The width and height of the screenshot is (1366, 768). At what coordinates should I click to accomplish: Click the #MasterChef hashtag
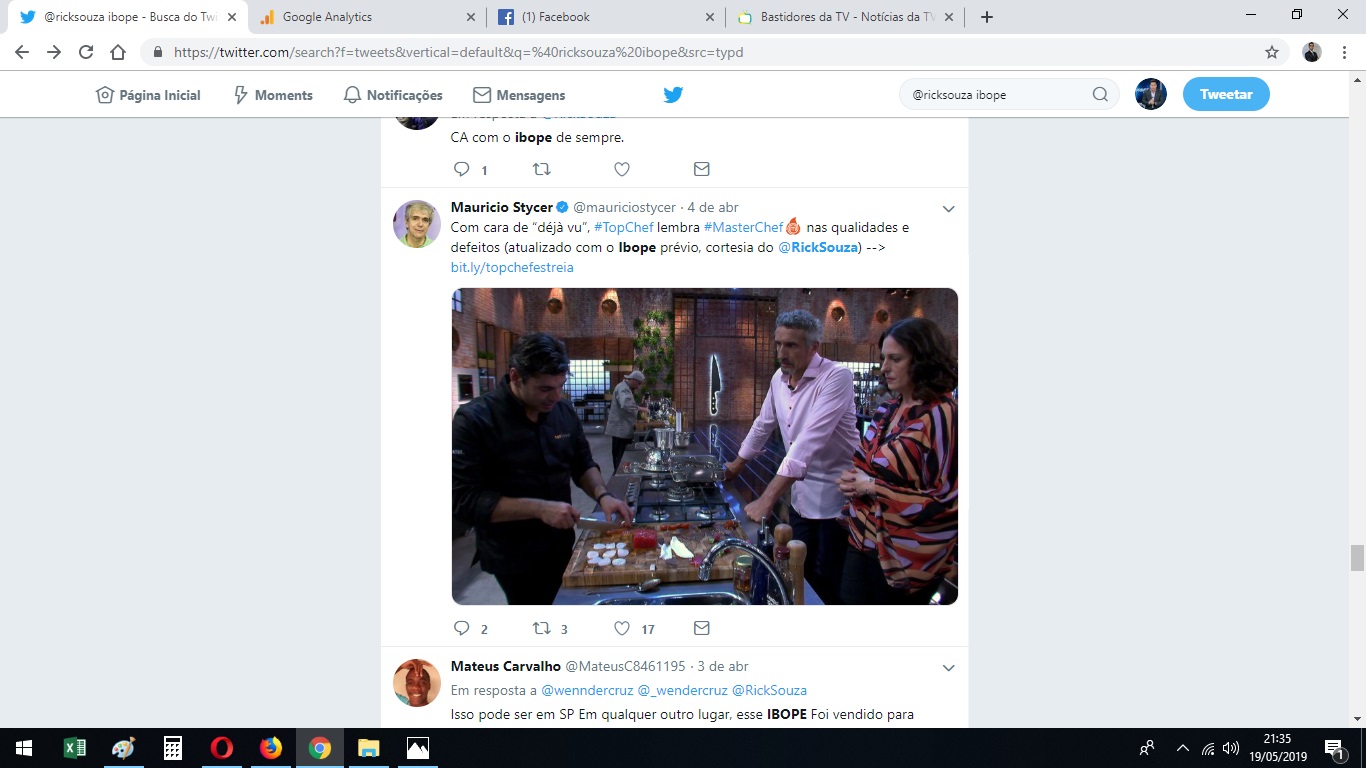click(x=743, y=227)
